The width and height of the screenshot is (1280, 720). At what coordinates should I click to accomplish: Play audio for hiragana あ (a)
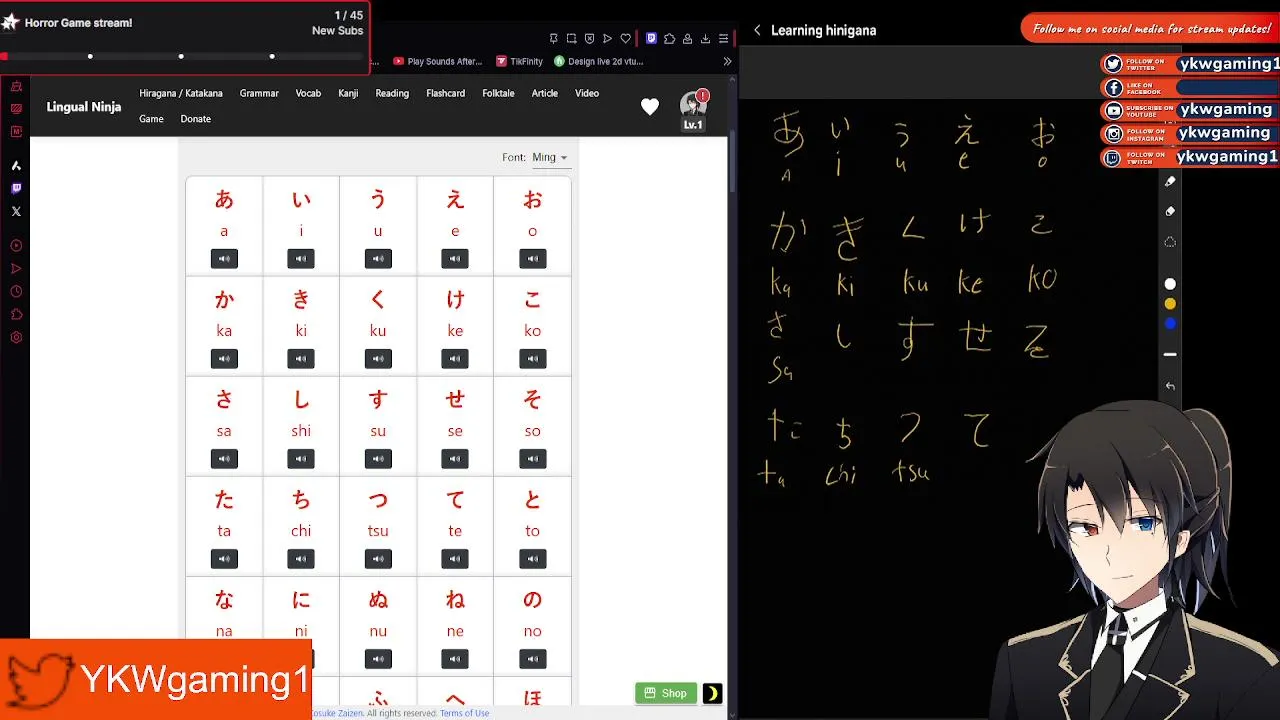point(224,259)
